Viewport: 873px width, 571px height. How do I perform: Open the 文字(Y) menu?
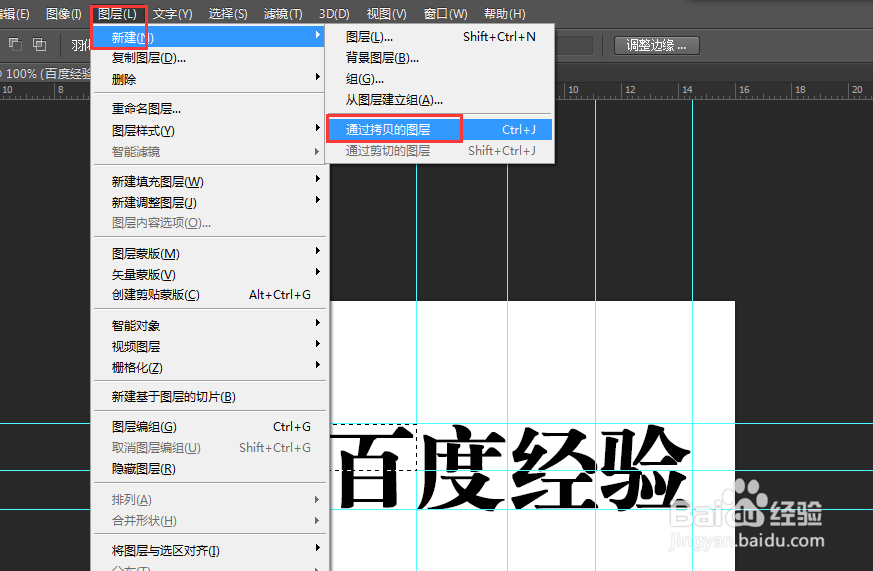point(173,14)
